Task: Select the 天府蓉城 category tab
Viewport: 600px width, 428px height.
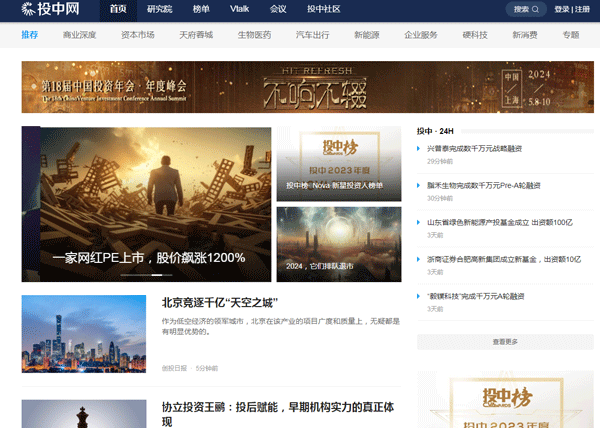Action: pyautogui.click(x=196, y=35)
